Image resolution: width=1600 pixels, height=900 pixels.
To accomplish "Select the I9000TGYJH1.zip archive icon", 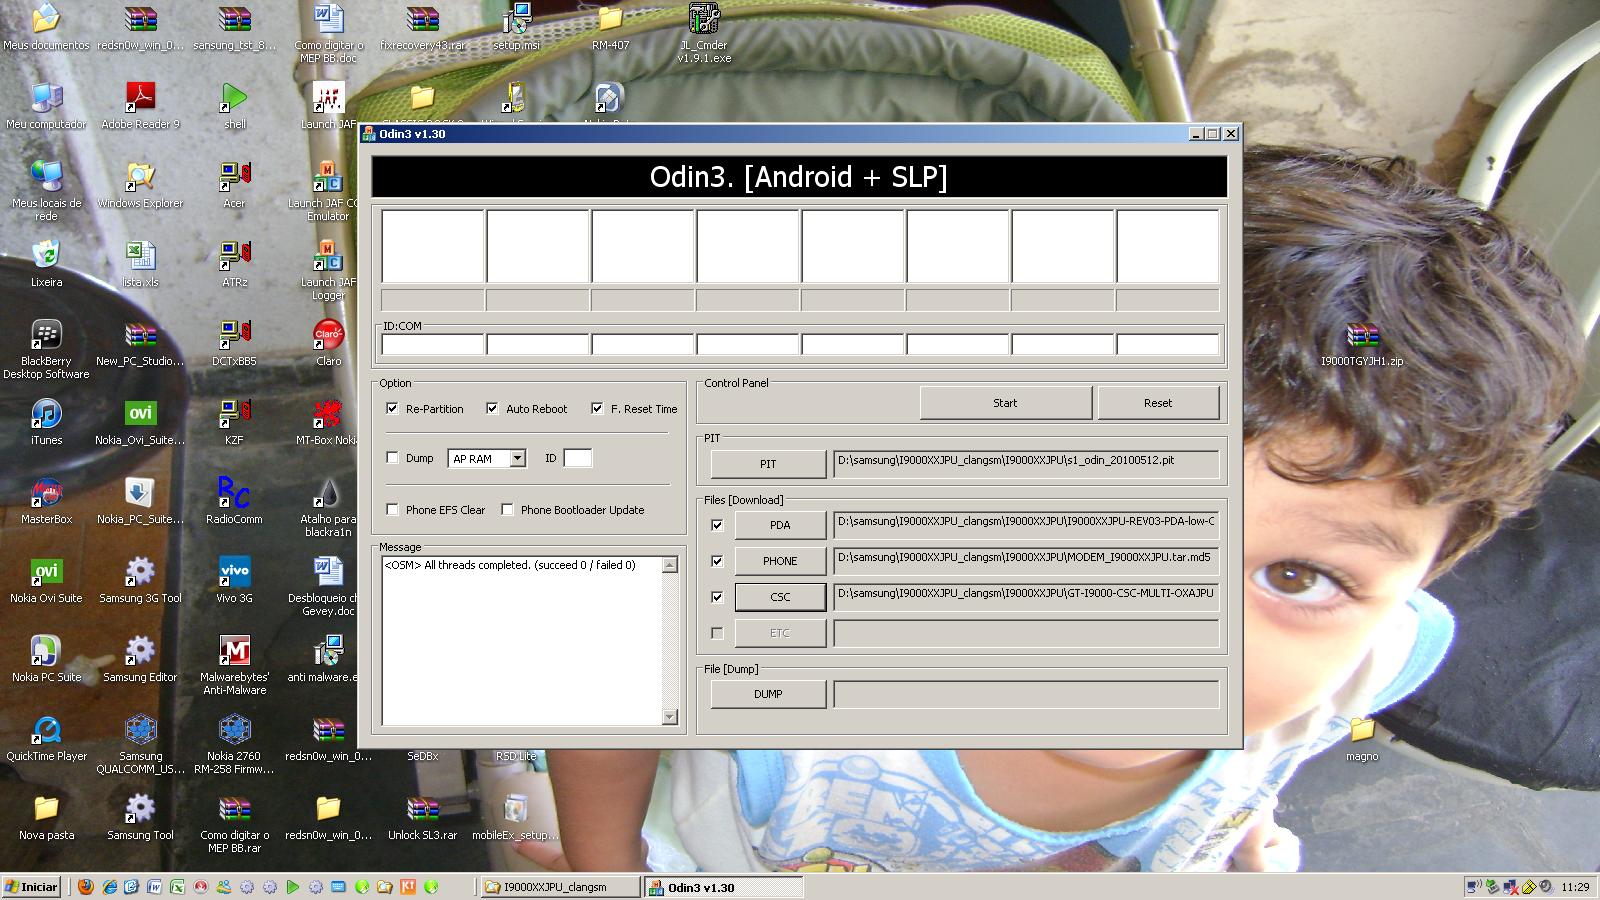I will (x=1362, y=343).
